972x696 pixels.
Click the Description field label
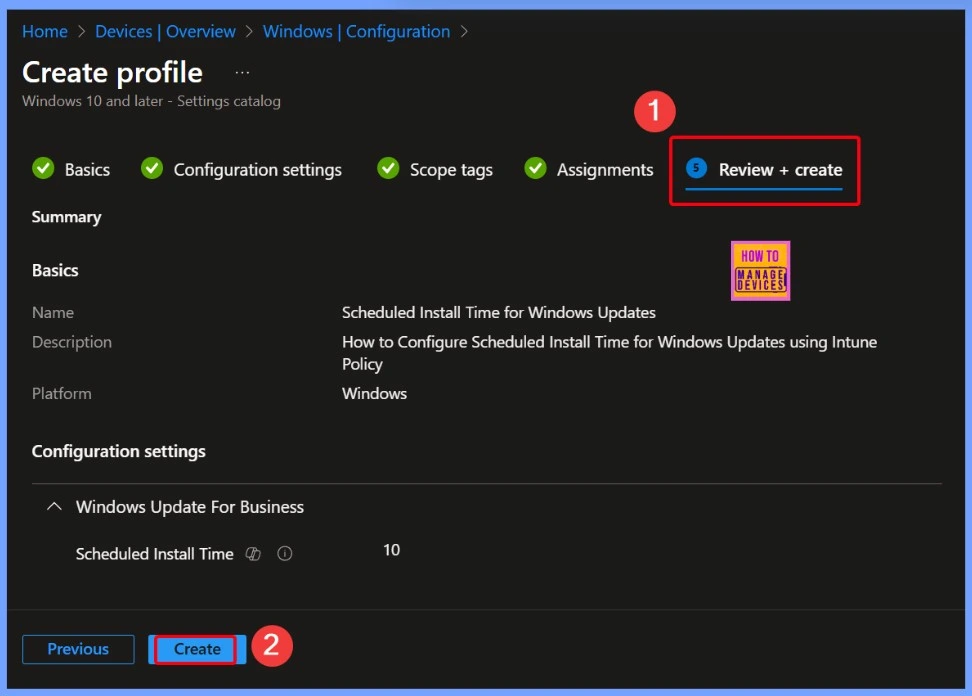coord(72,342)
